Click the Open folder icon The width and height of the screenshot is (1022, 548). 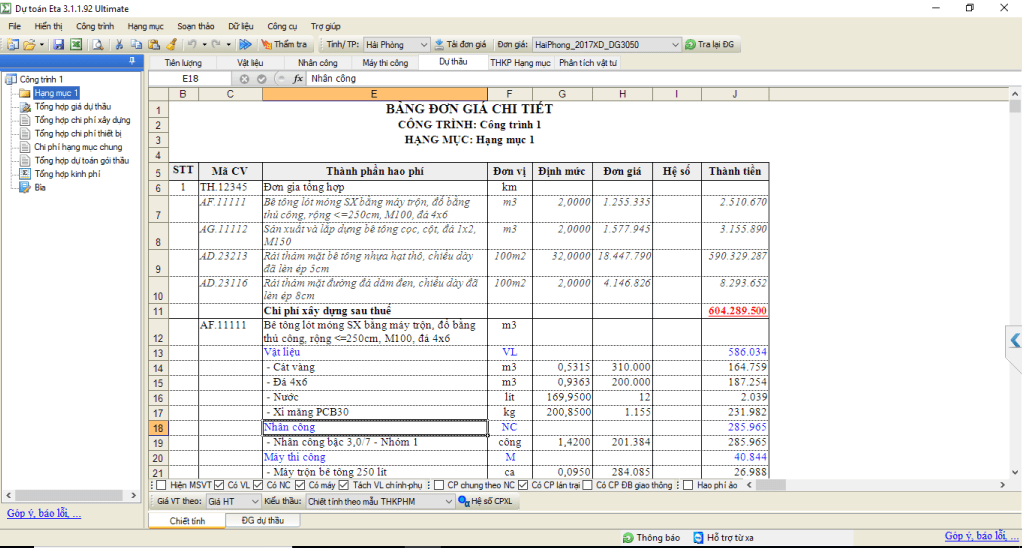[x=30, y=45]
